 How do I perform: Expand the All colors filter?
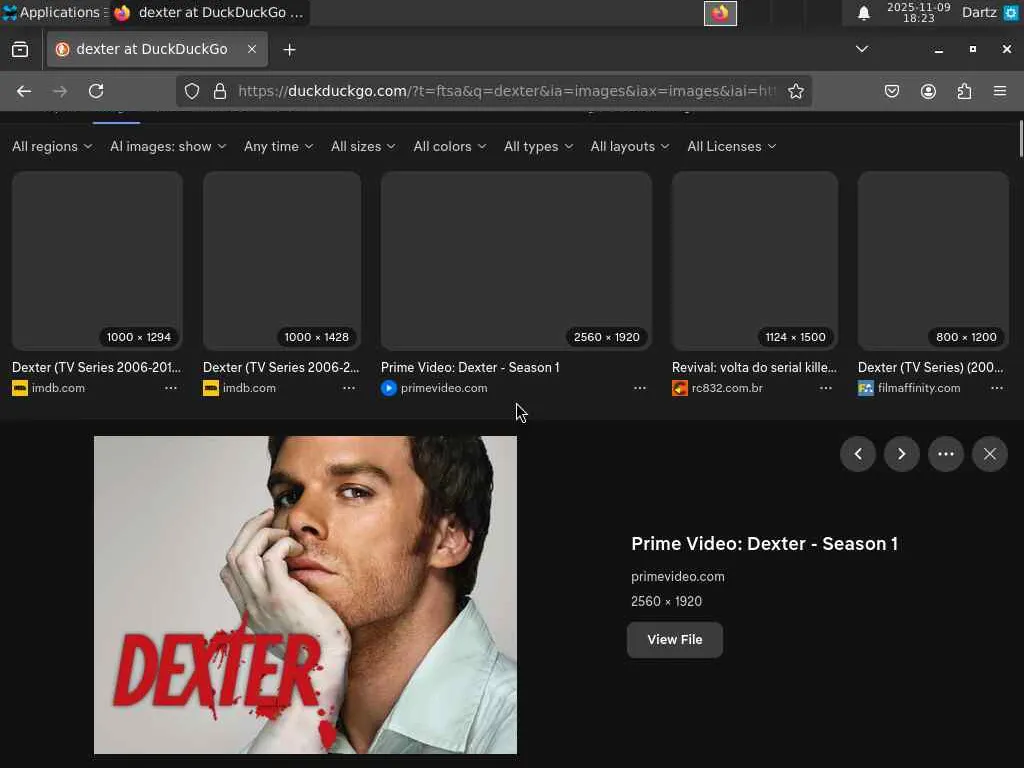[450, 146]
